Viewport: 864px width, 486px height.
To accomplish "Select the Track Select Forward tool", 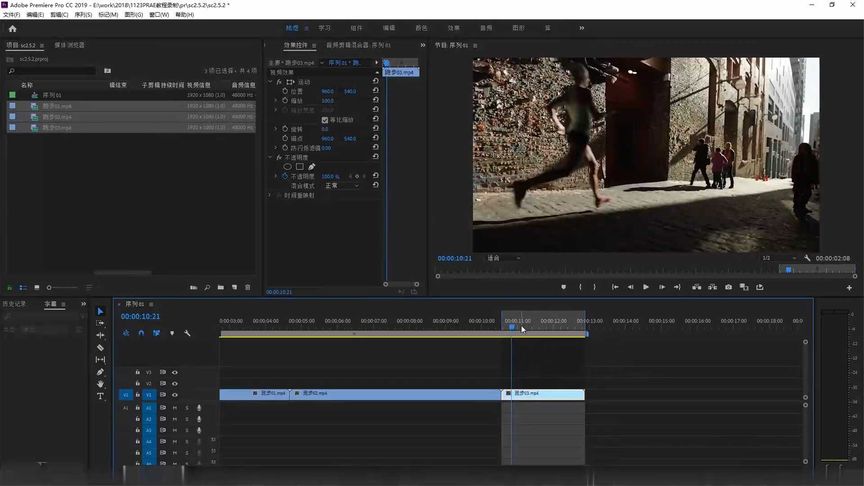I will [x=100, y=323].
